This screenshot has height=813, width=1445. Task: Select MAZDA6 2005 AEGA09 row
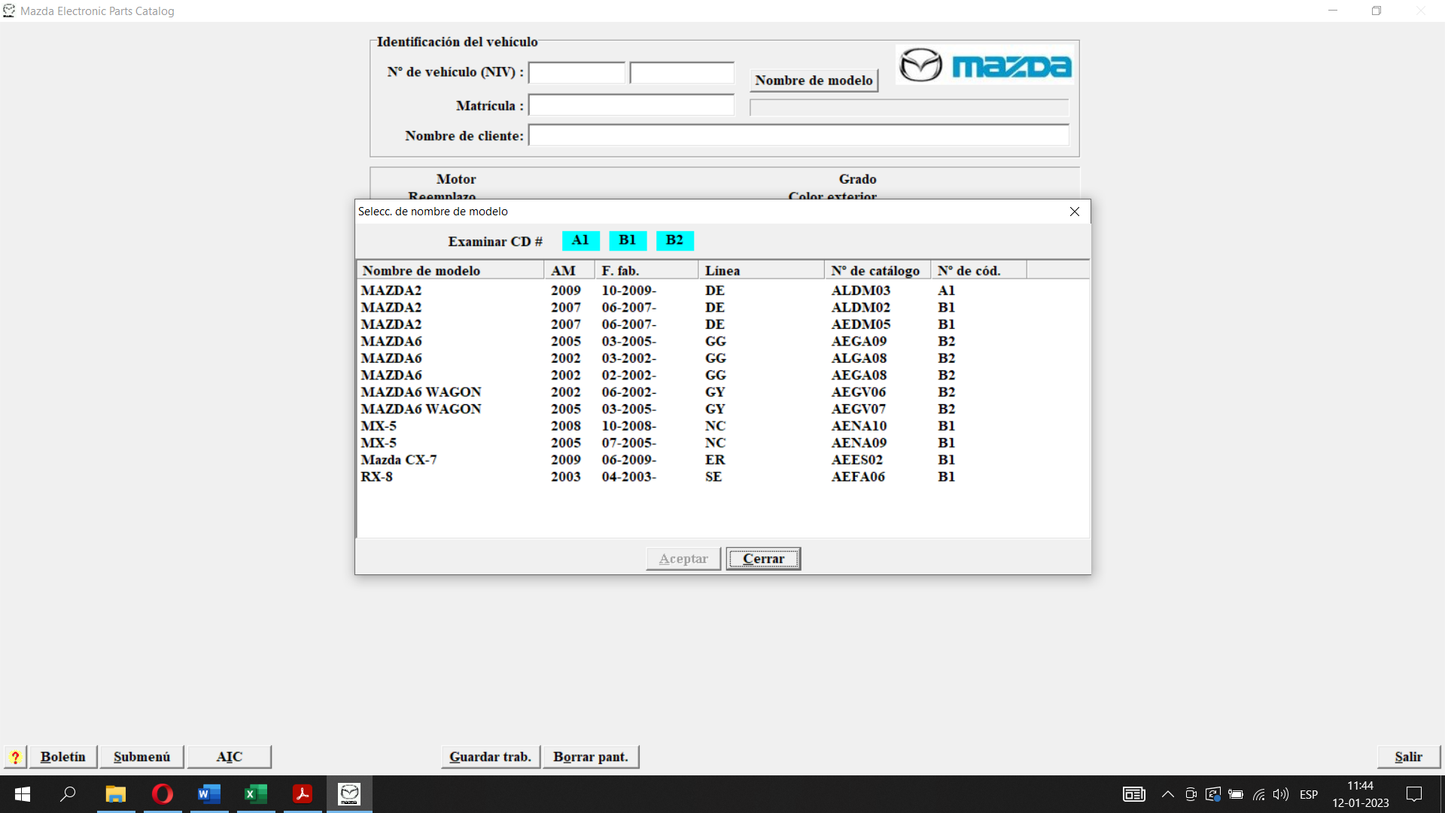pyautogui.click(x=723, y=342)
